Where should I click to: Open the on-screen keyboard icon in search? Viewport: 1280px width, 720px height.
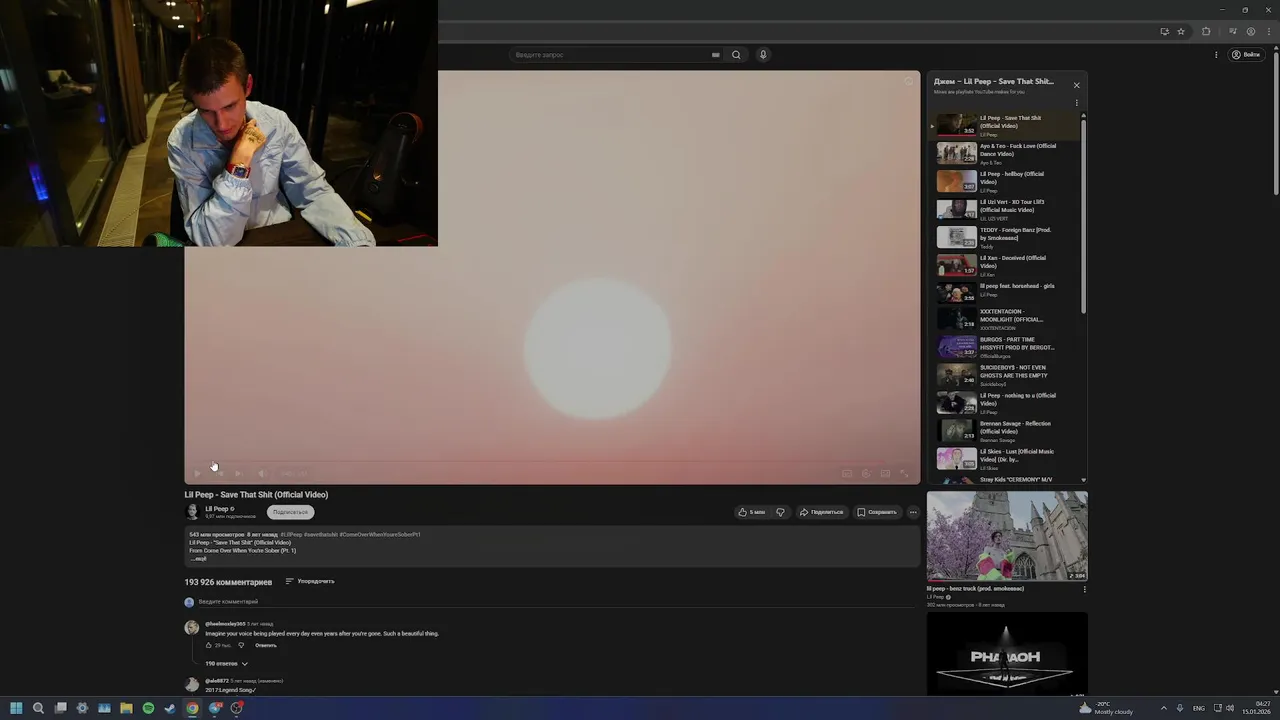tap(715, 55)
